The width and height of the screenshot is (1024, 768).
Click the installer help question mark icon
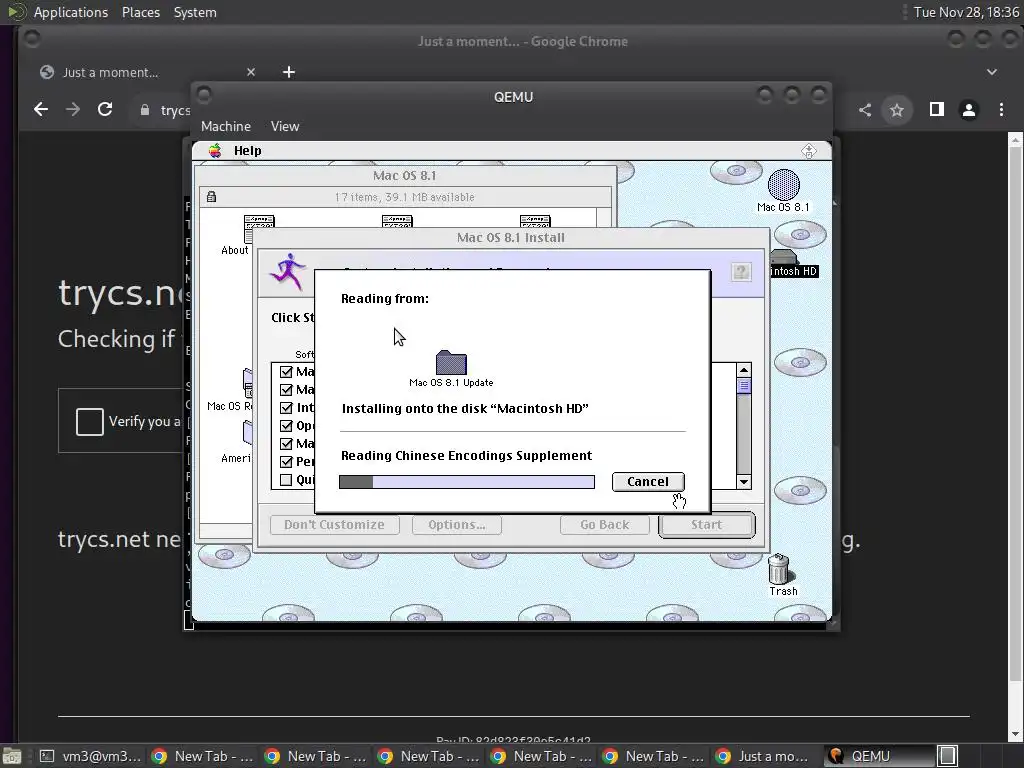[x=741, y=272]
